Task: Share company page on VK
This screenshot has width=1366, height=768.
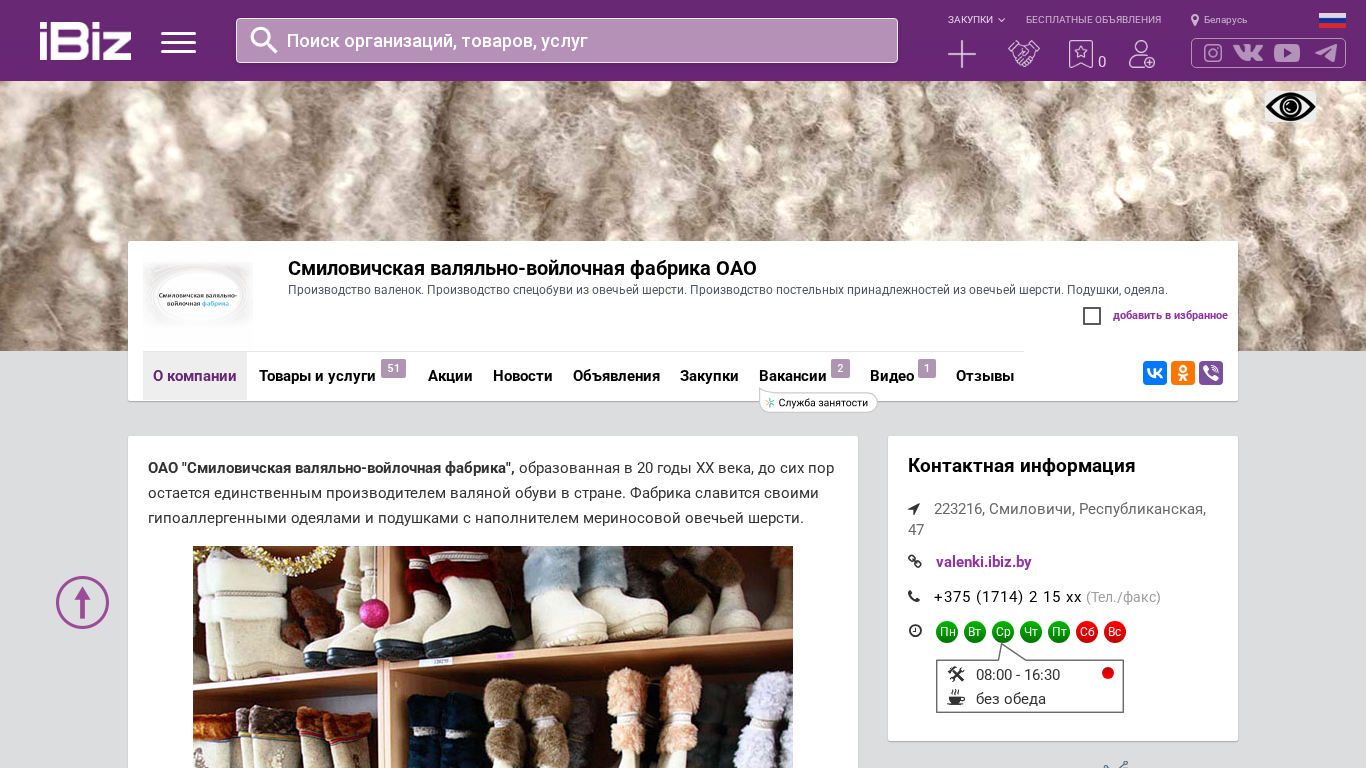Action: coord(1155,373)
